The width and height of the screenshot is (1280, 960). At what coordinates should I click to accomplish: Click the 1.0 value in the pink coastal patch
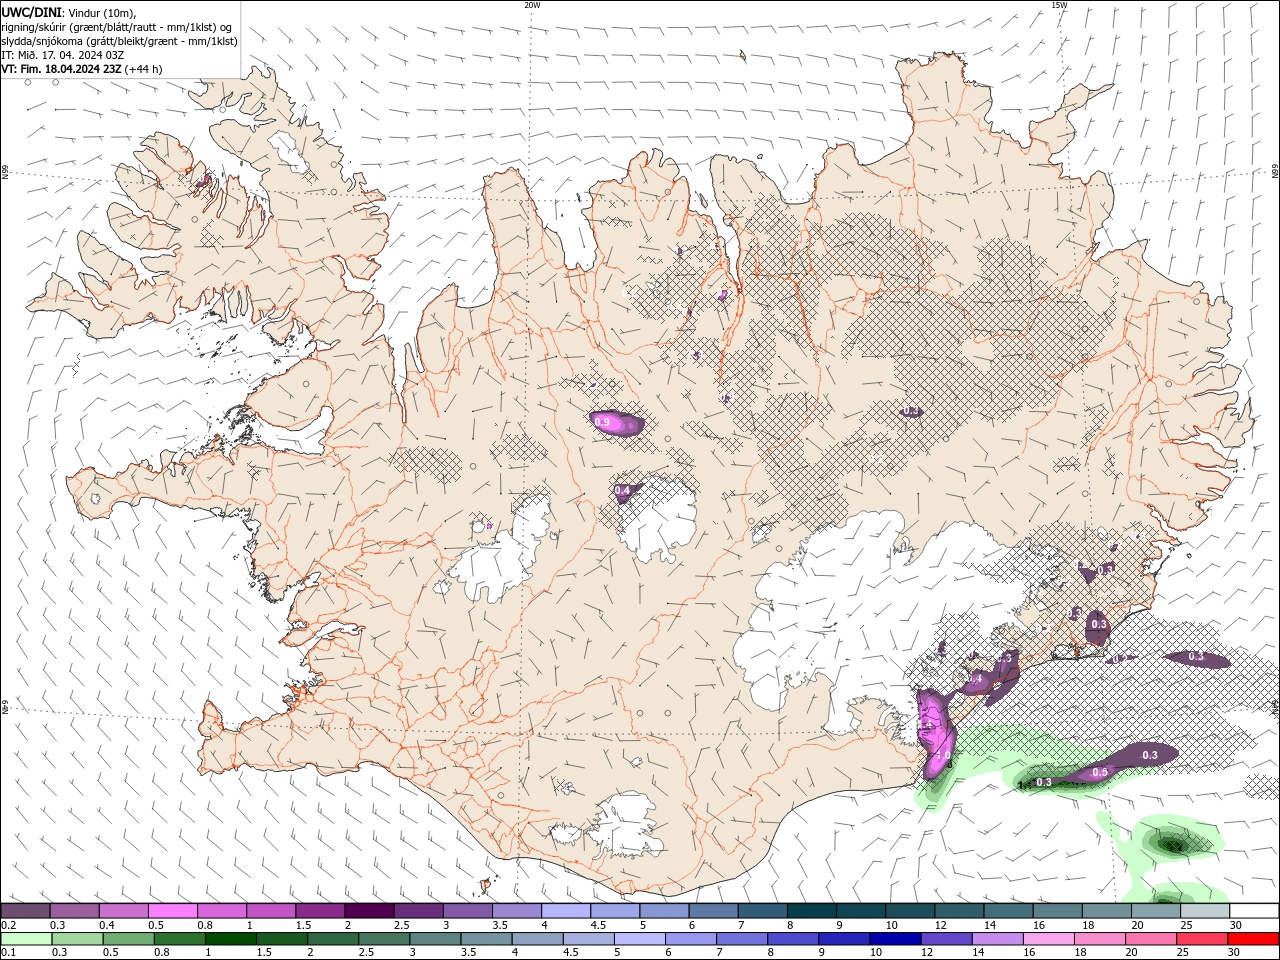[x=942, y=755]
